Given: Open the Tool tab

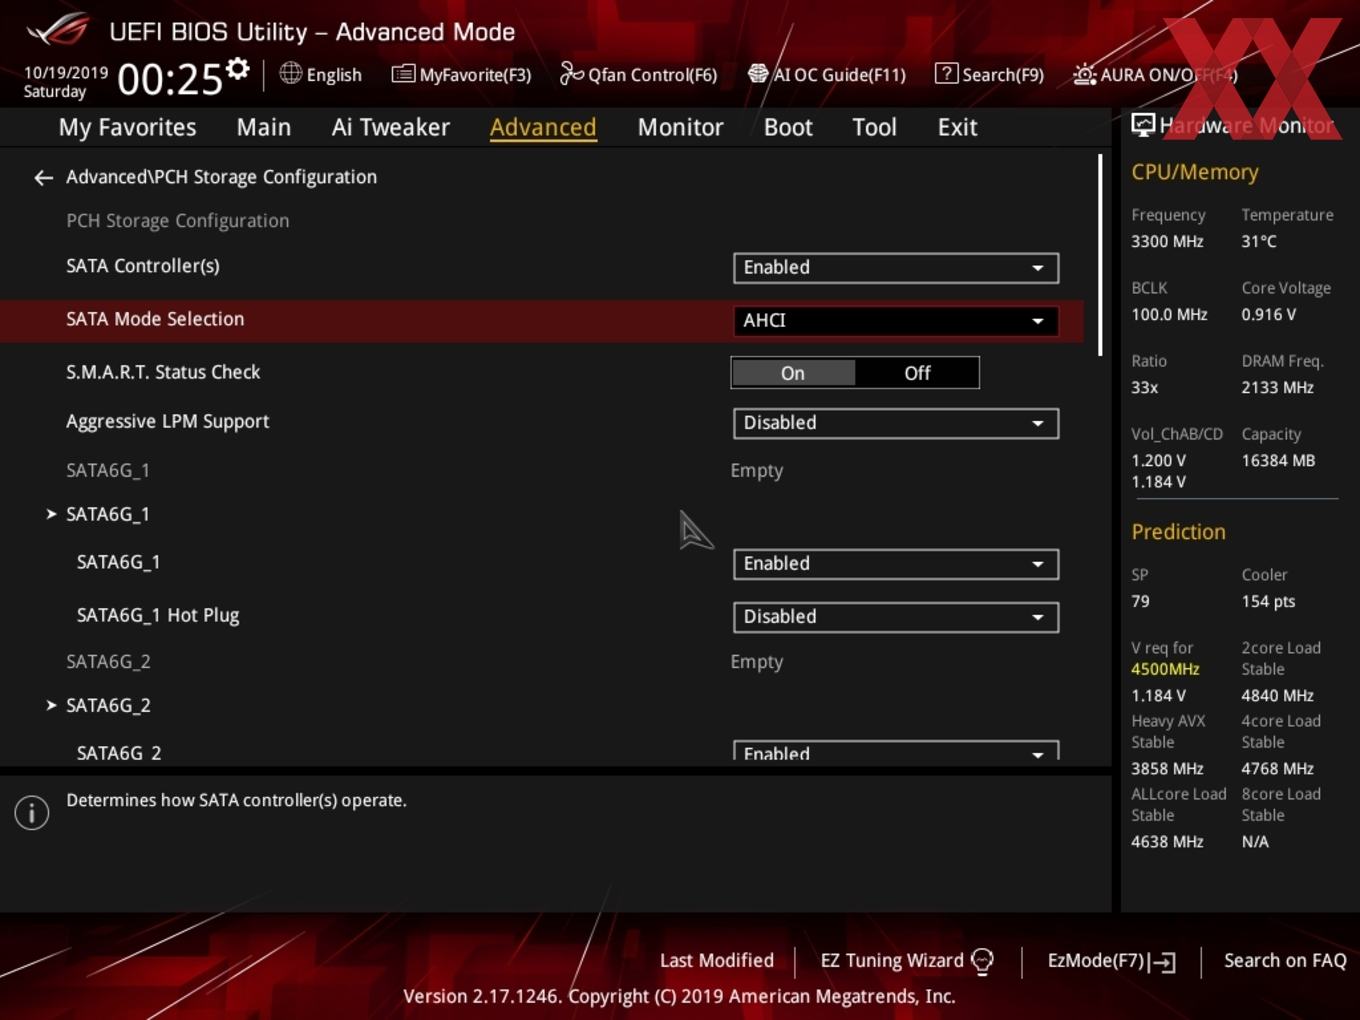Looking at the screenshot, I should coord(874,127).
